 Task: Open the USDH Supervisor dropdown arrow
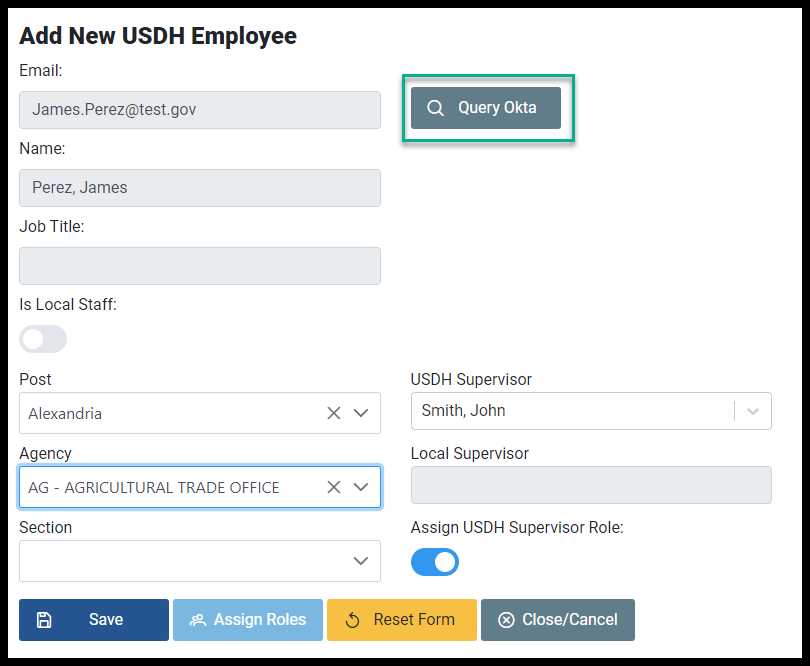coord(753,411)
